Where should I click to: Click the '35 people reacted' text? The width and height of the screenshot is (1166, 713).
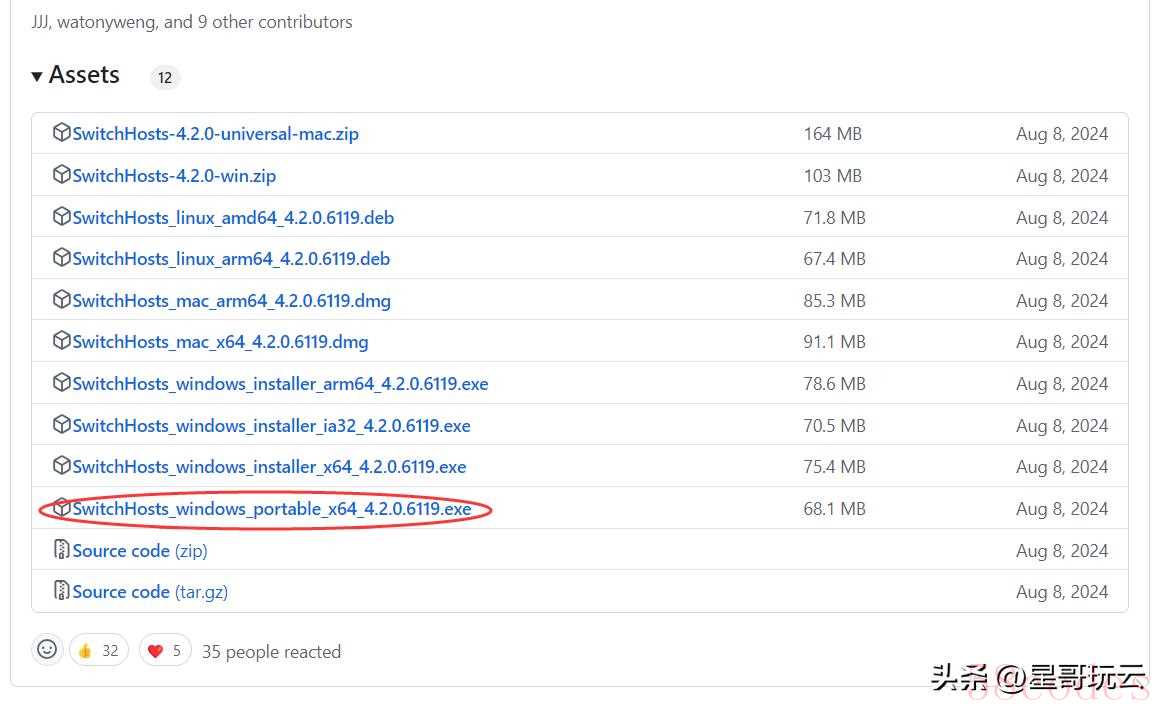point(271,652)
